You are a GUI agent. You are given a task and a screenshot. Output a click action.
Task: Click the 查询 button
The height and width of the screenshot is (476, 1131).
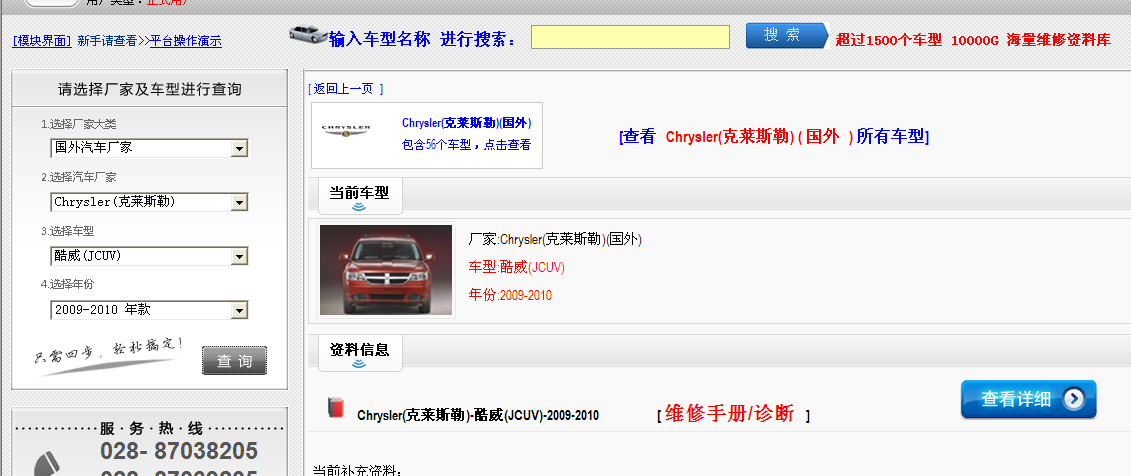234,361
